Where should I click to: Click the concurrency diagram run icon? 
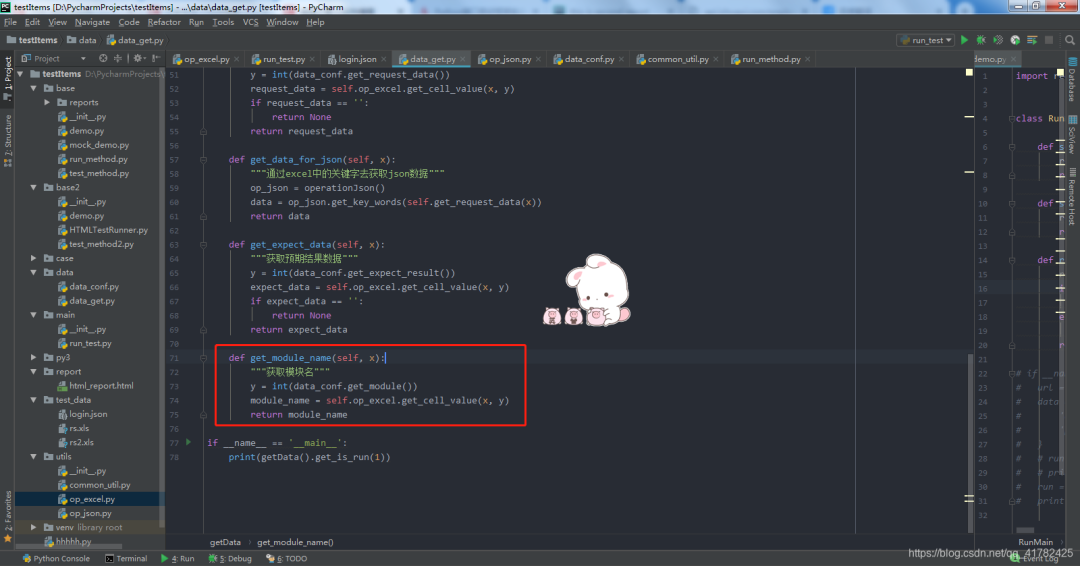click(x=1032, y=40)
